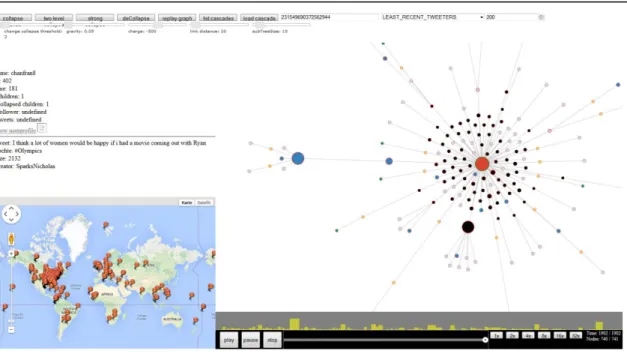This screenshot has height=360, width=627.
Task: Click the play button
Action: (x=229, y=340)
